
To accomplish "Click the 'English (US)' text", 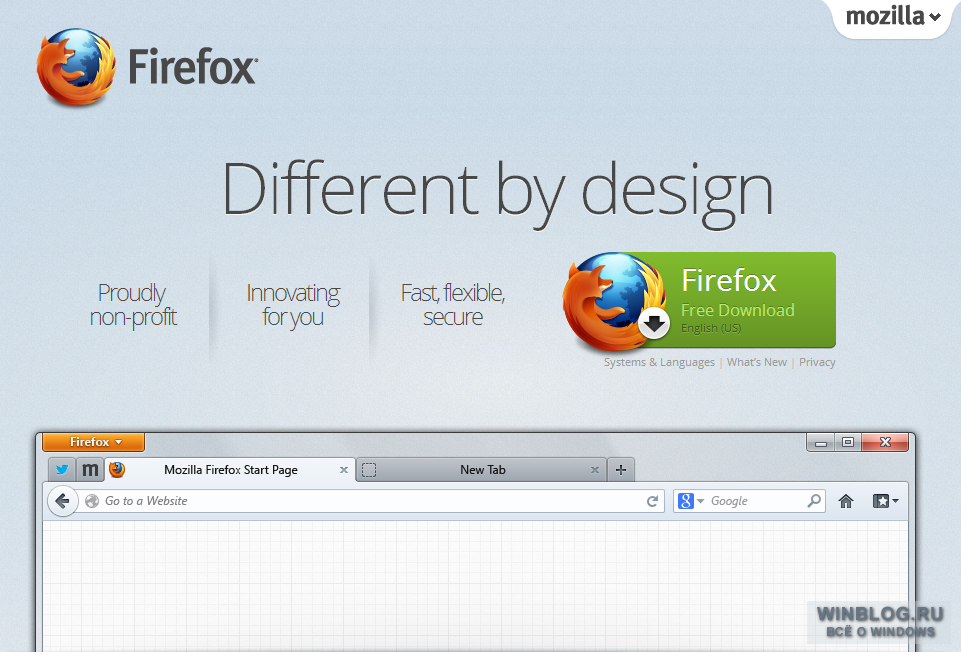I will [x=711, y=328].
